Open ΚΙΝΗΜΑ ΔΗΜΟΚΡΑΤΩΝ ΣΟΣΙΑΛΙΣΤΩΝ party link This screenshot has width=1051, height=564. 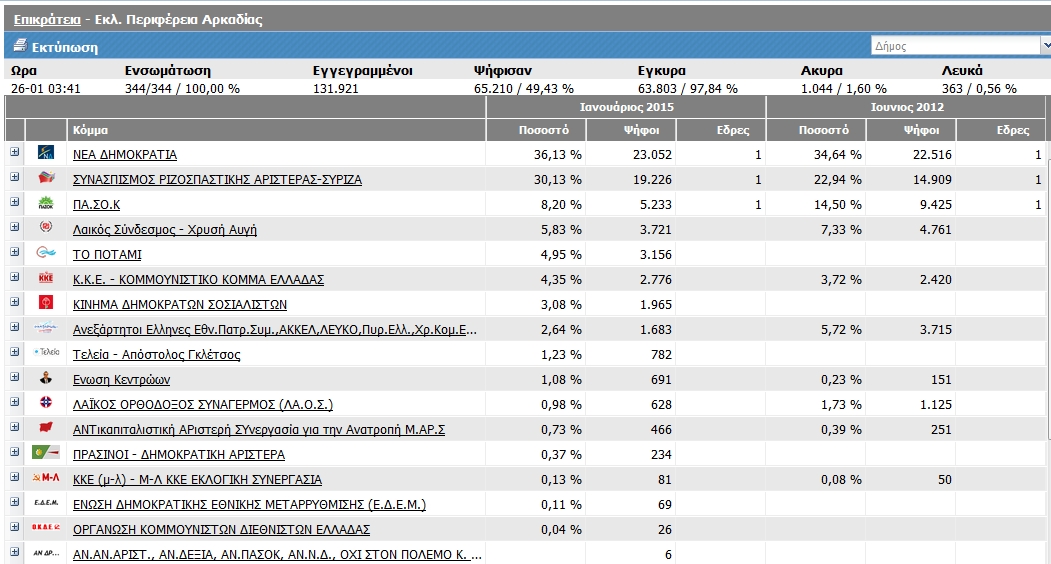(180, 305)
